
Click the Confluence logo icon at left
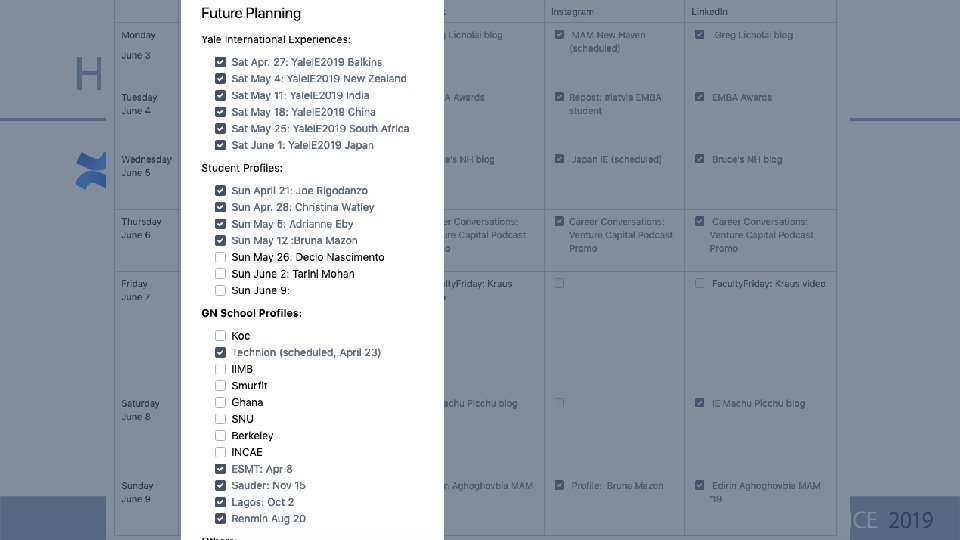coord(91,171)
